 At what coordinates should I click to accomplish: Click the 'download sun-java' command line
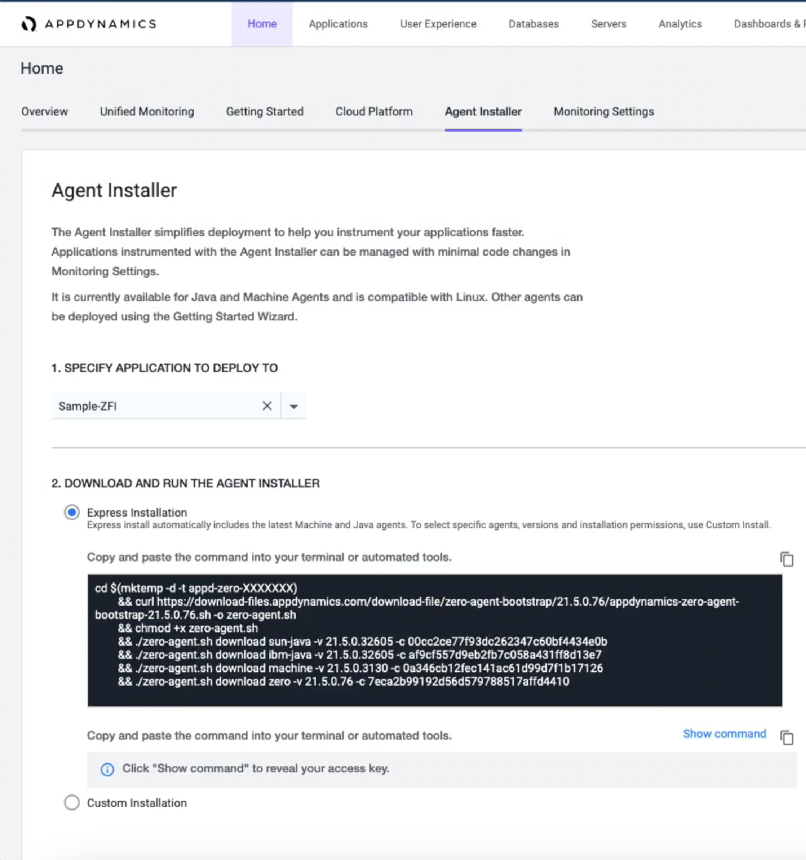(362, 641)
